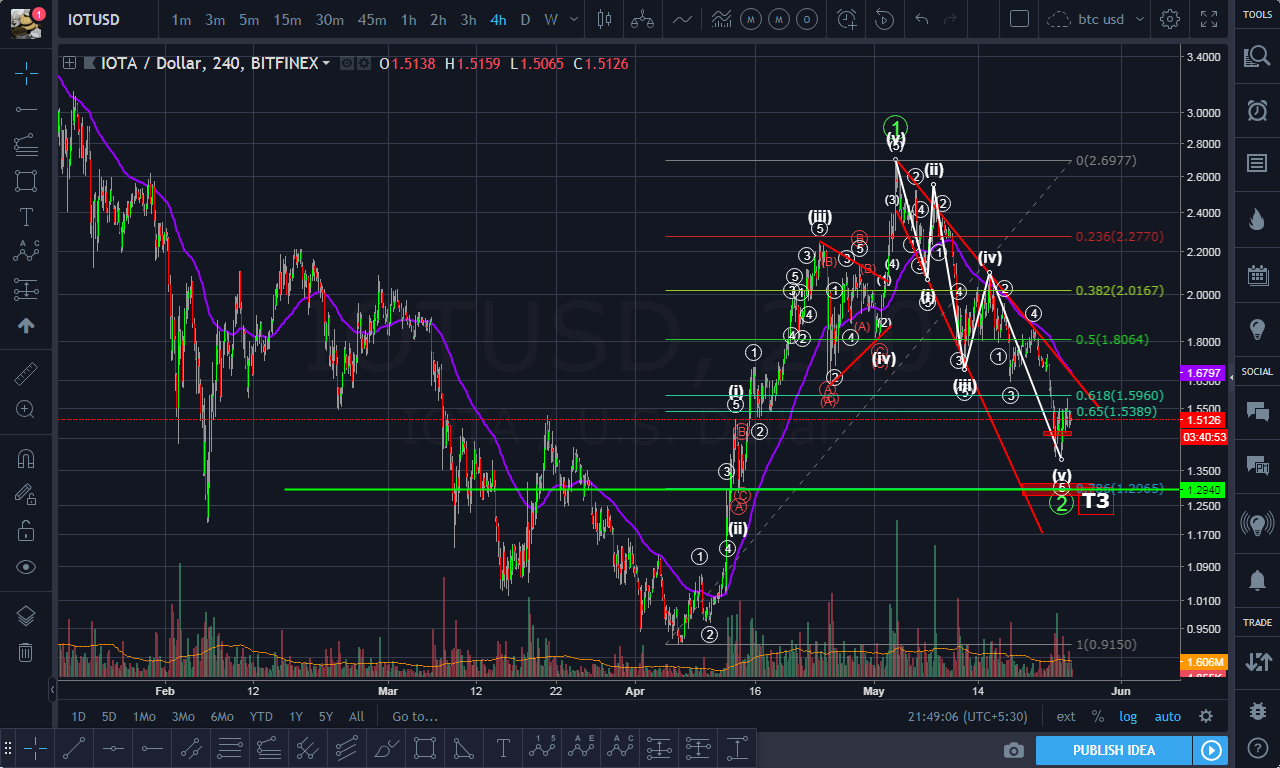Activate the zoom-in magnifier tool
This screenshot has width=1280, height=768.
point(26,409)
